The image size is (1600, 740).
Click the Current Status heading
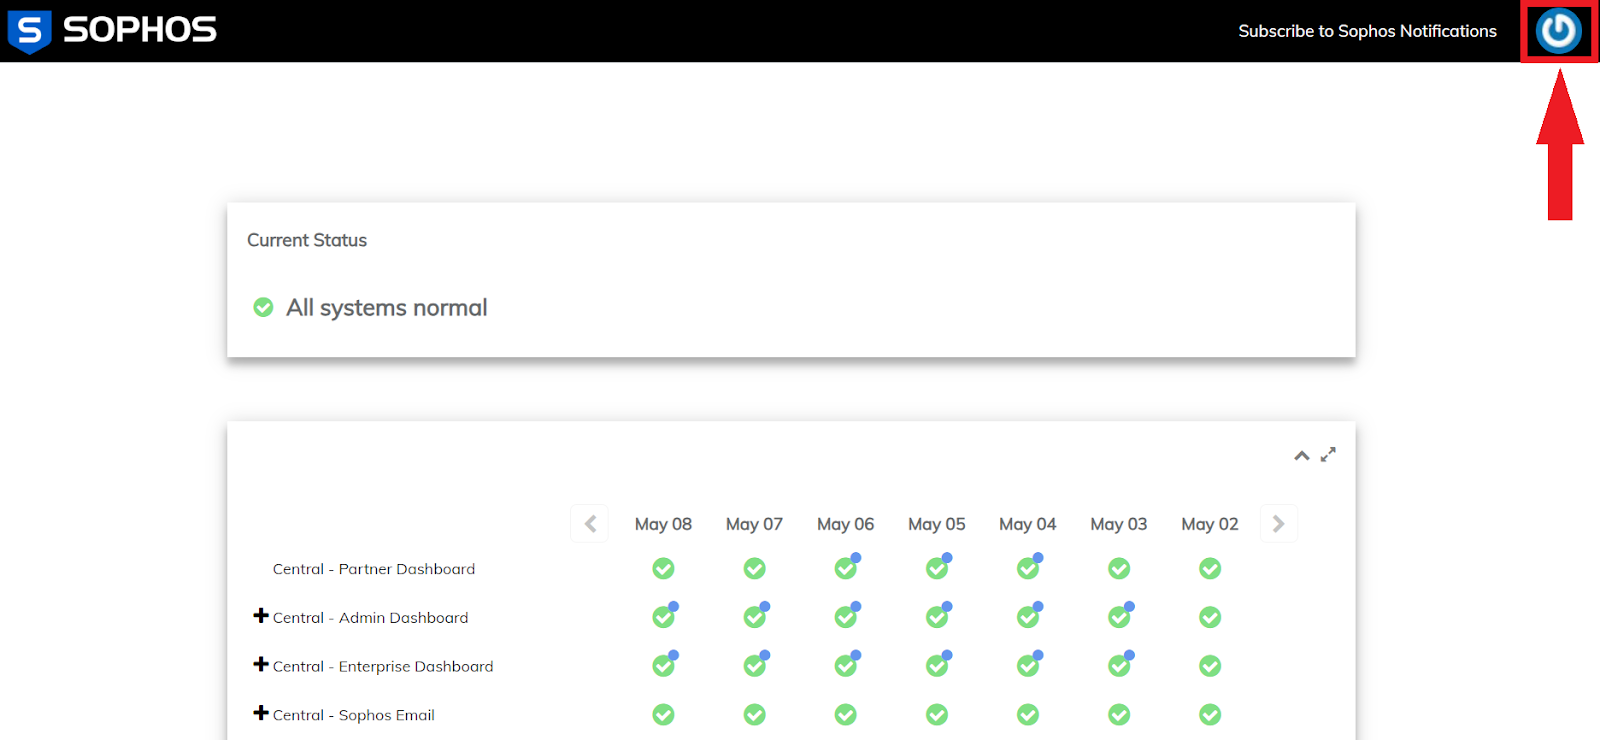click(307, 240)
